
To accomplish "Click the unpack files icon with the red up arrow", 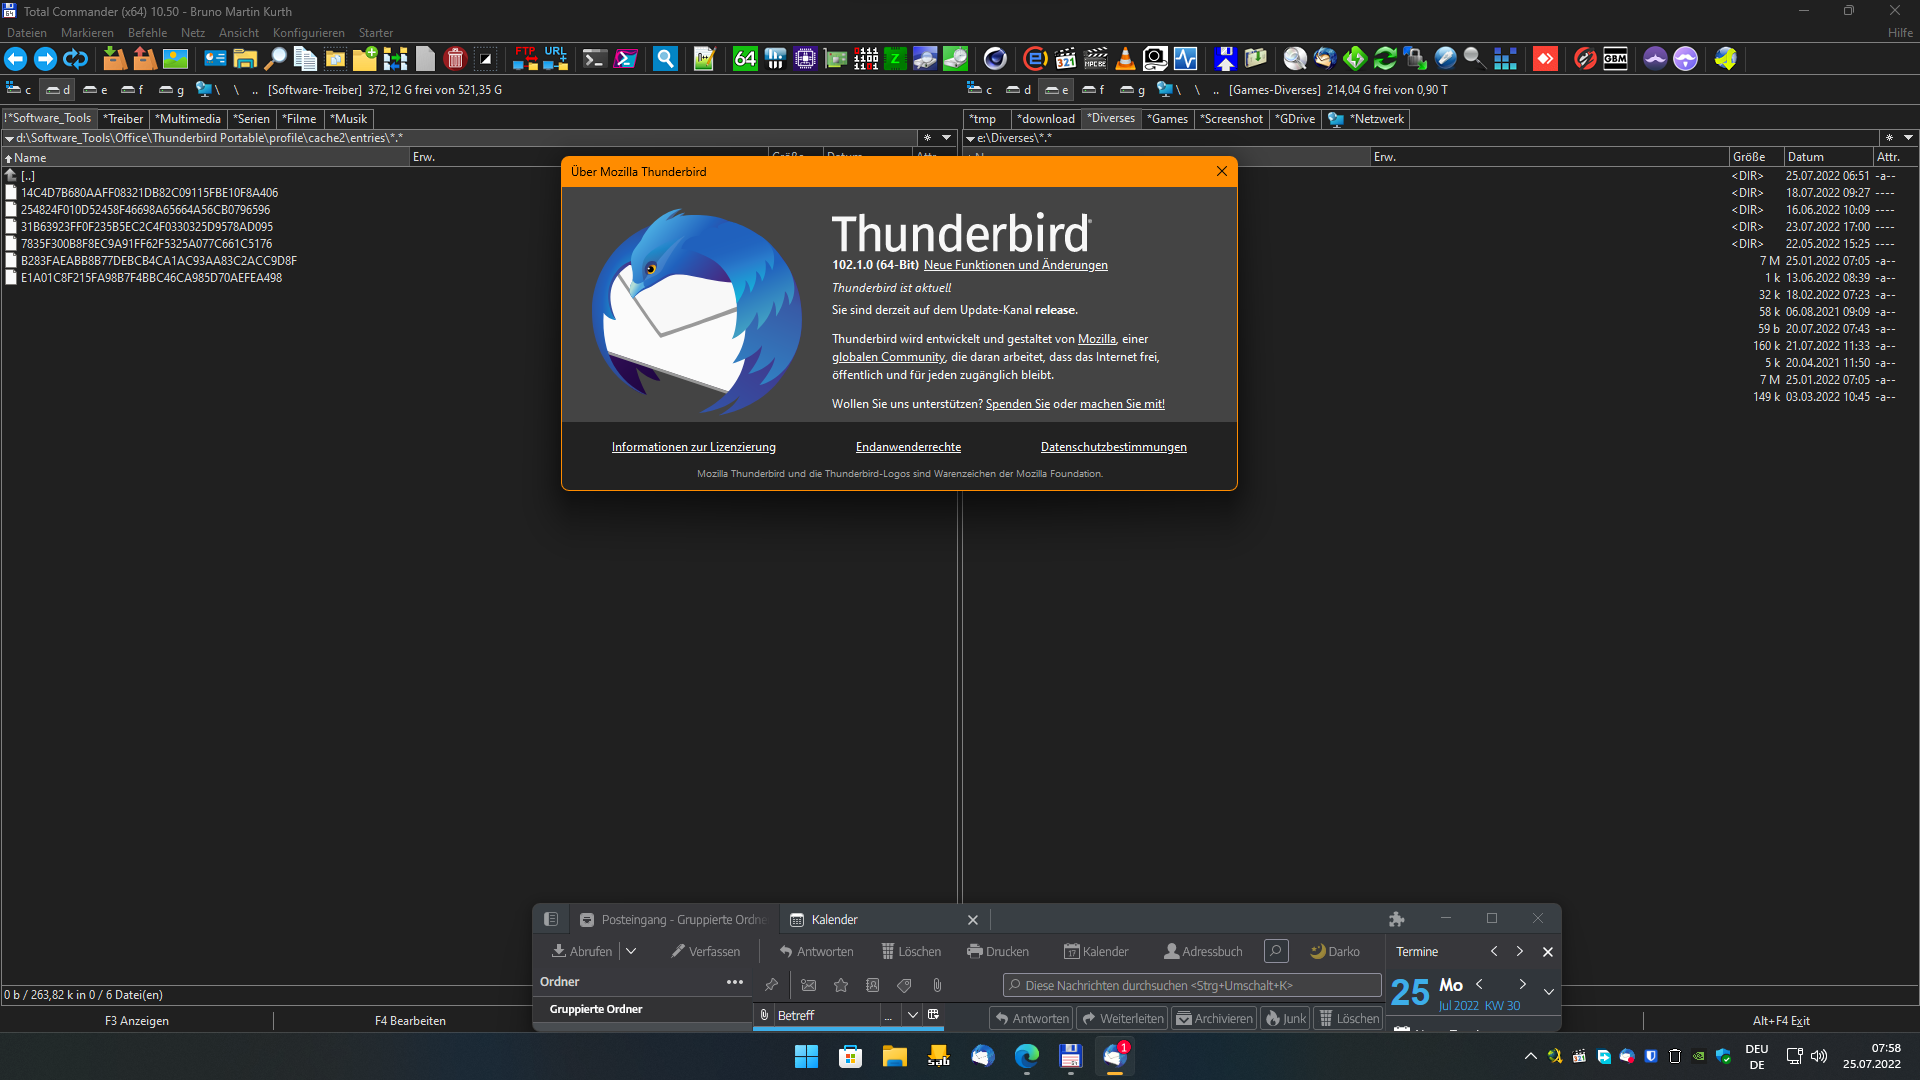I will pos(145,59).
